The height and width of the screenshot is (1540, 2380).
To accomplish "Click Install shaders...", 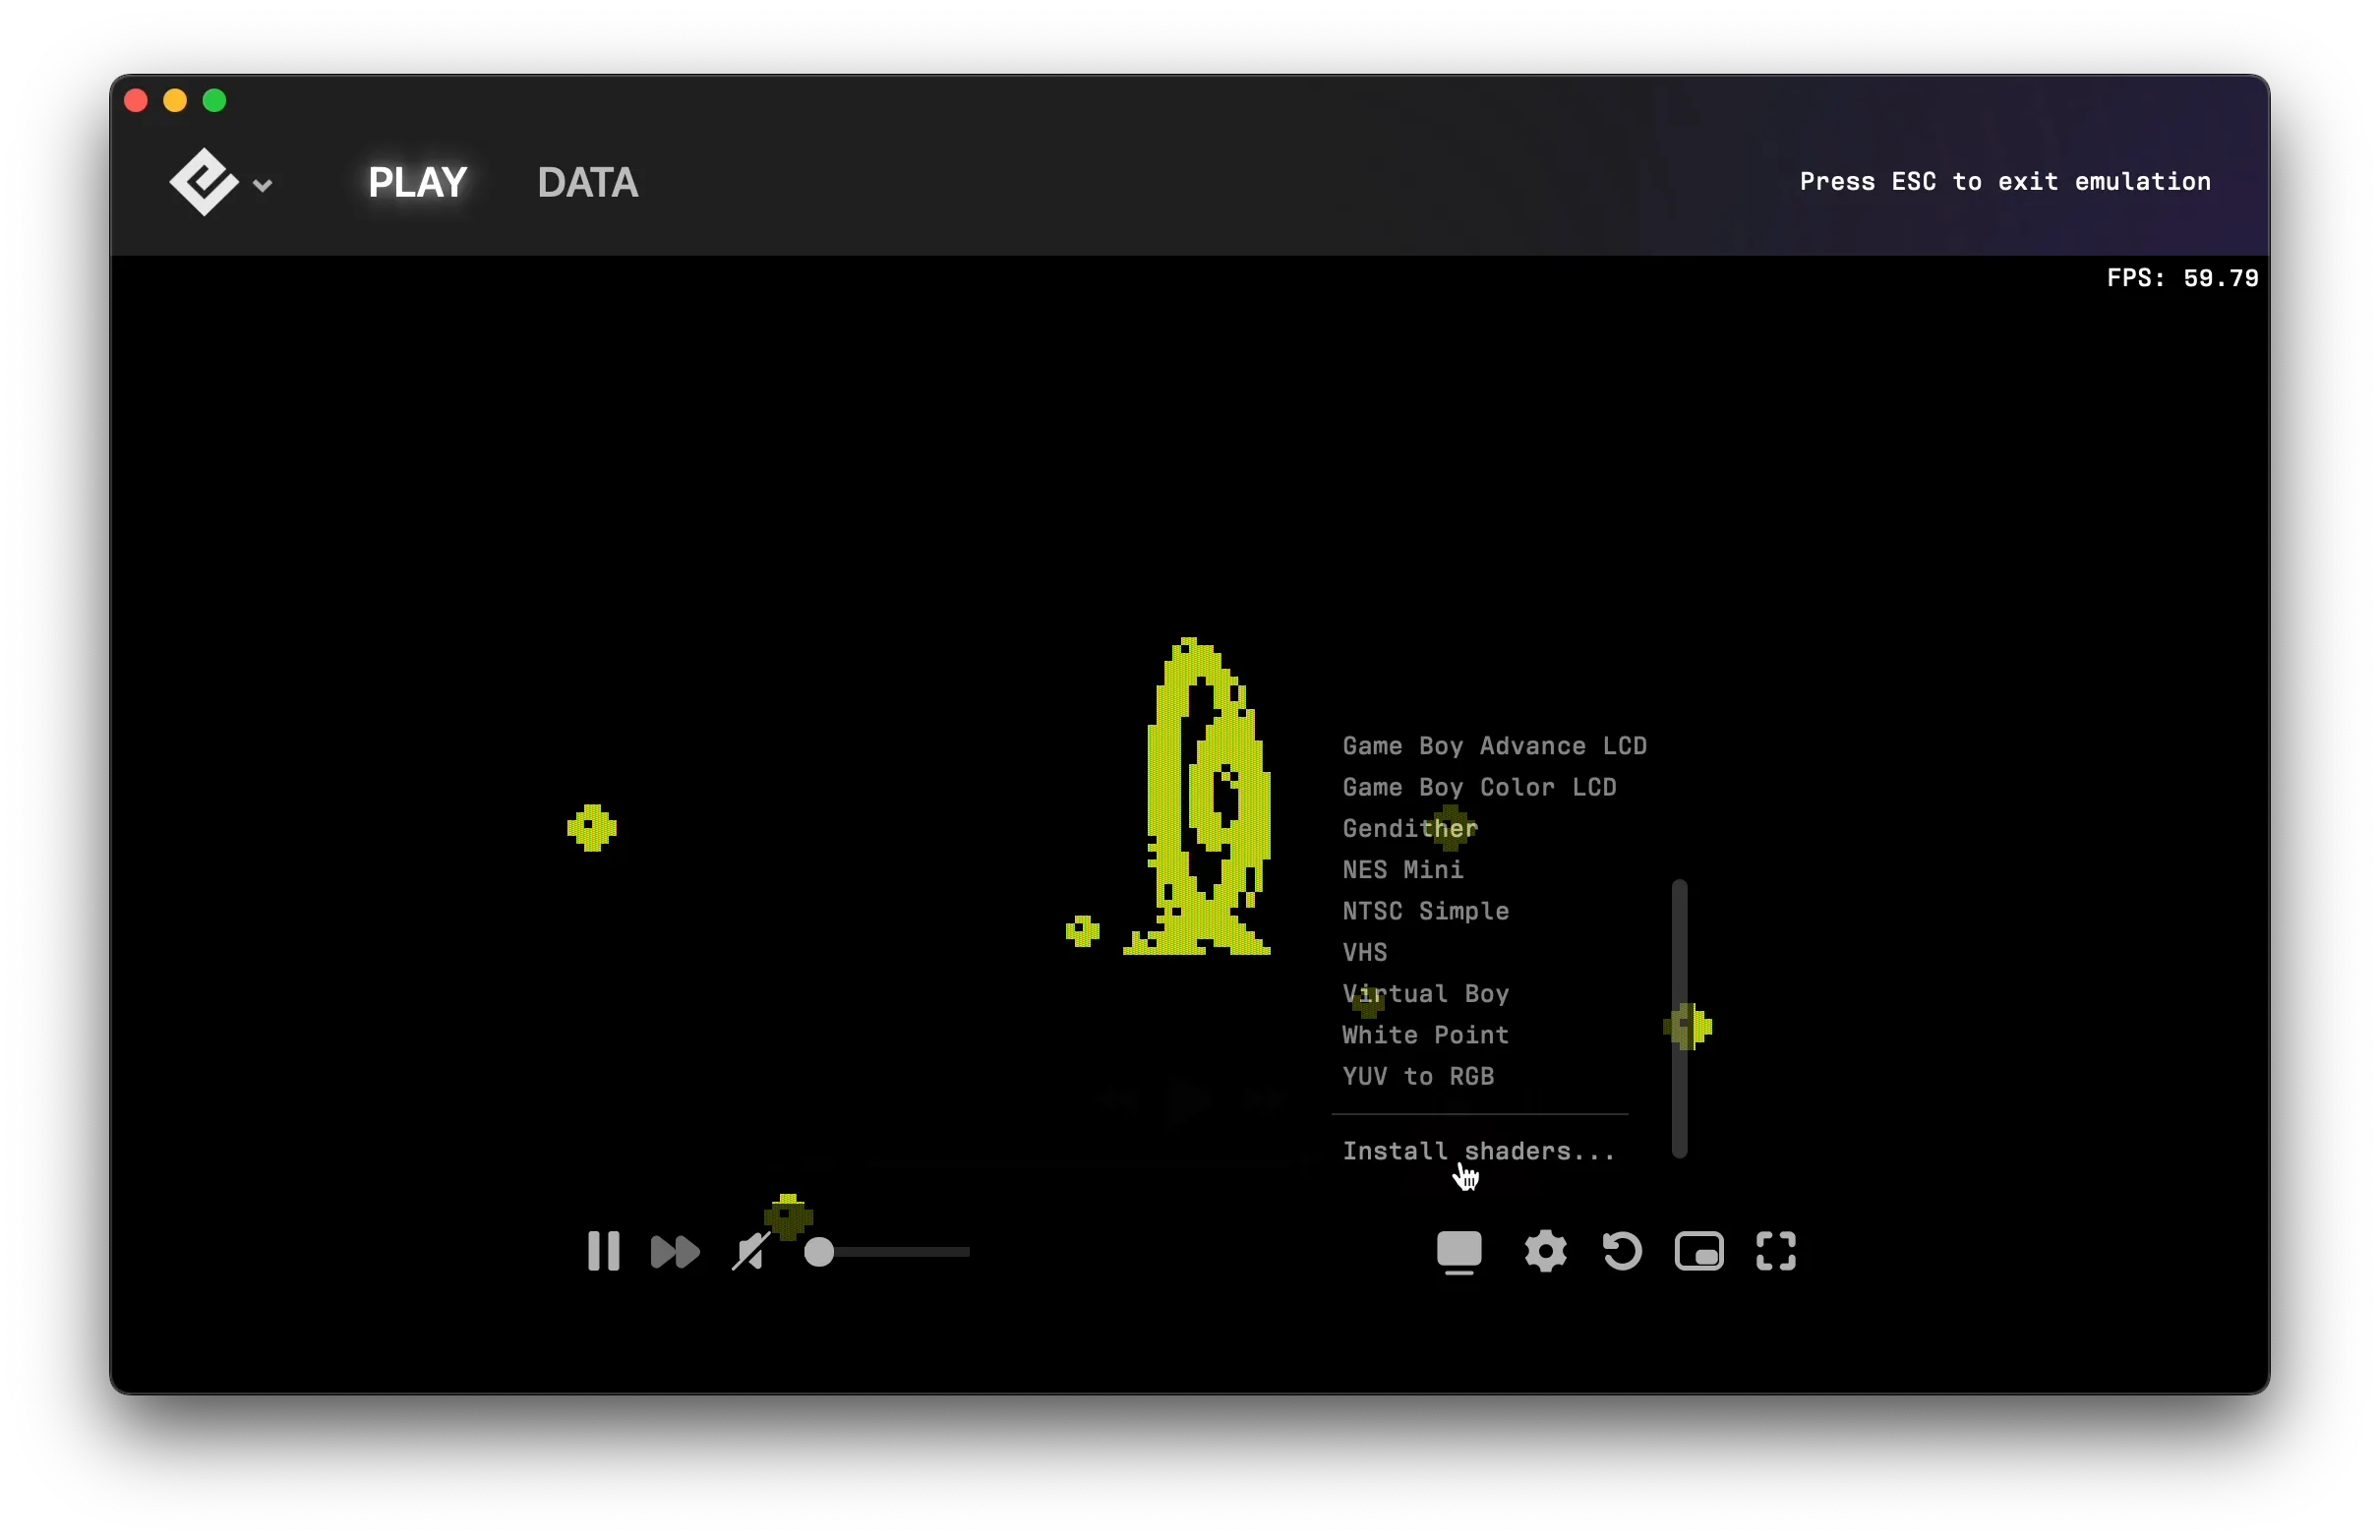I will pos(1478,1151).
